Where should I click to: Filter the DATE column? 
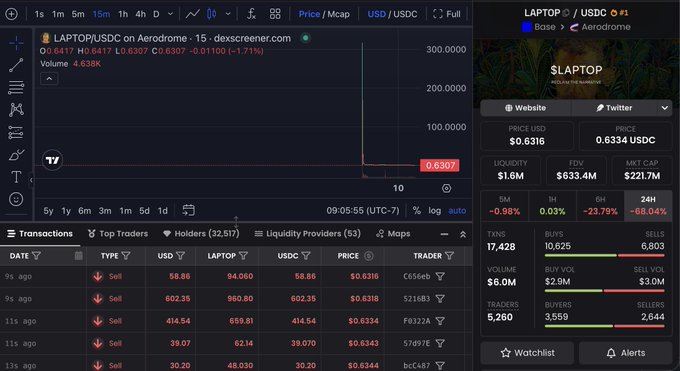(36, 256)
